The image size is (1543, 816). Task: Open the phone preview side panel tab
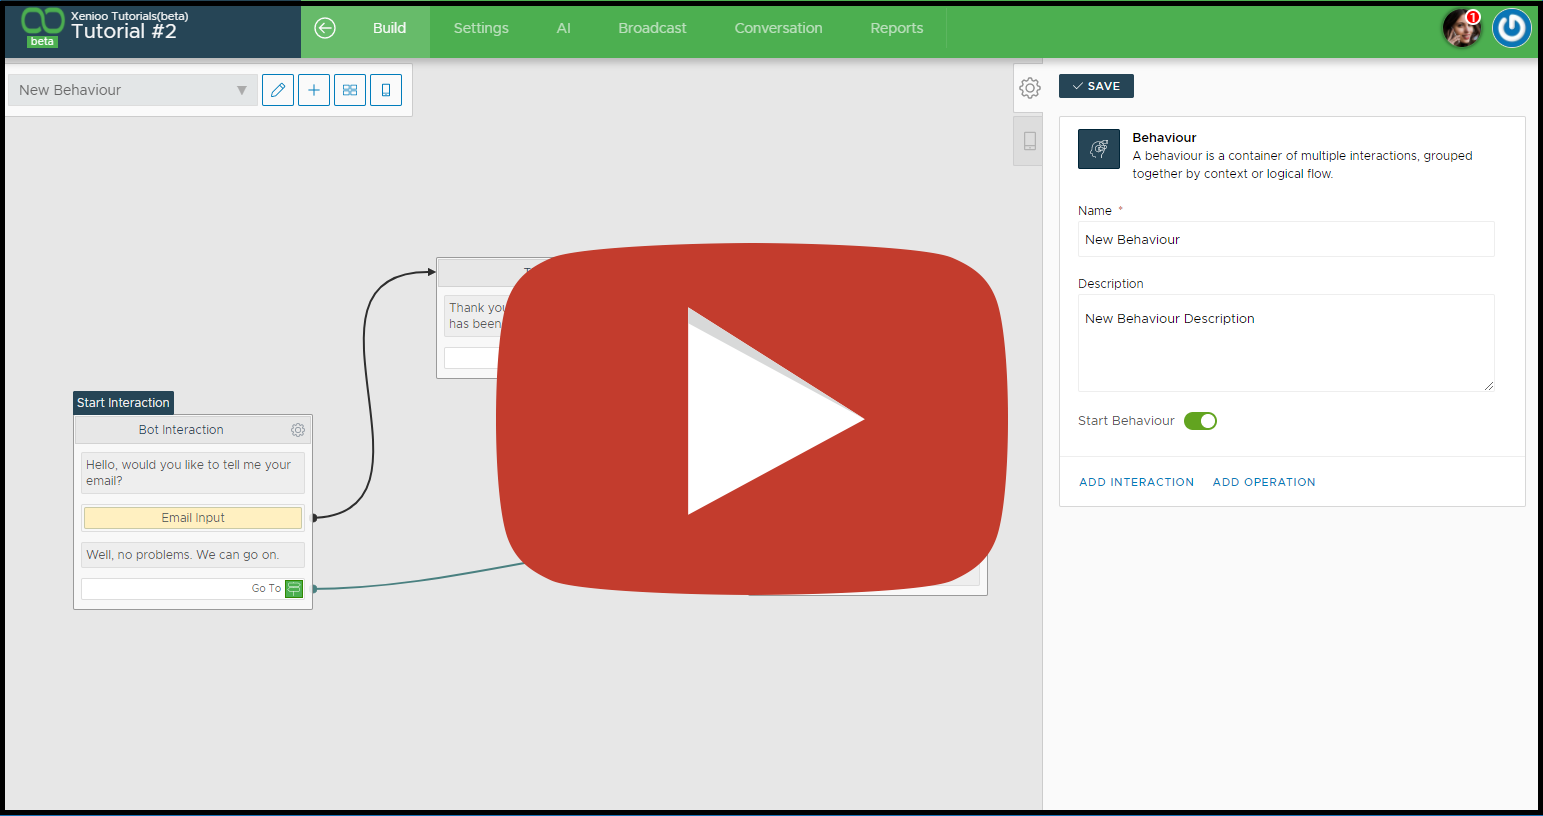coord(1029,141)
